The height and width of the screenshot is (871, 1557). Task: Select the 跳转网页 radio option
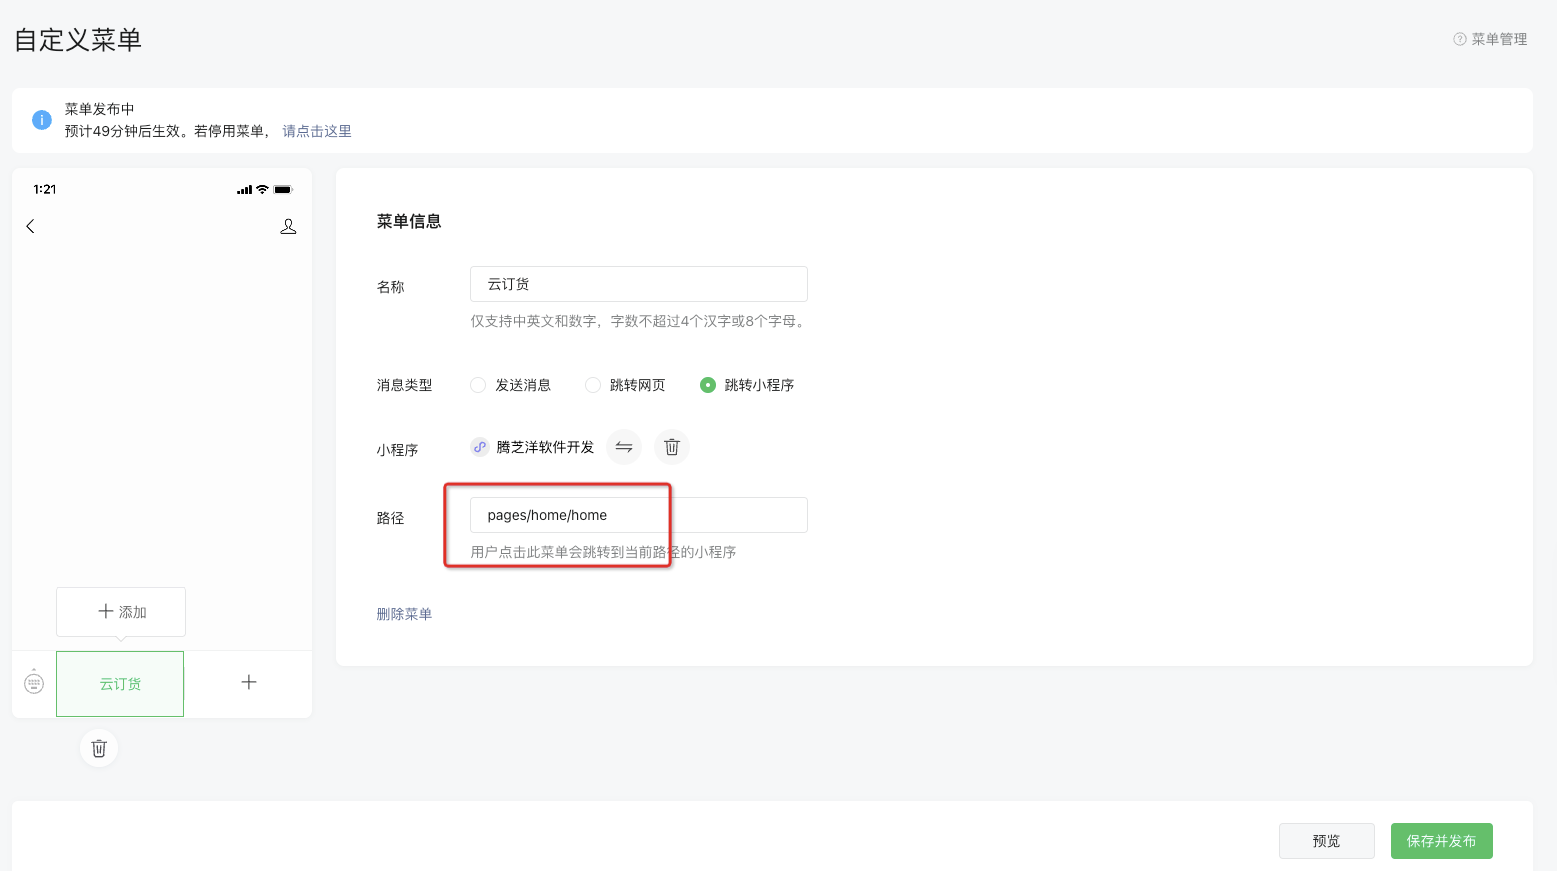tap(593, 385)
